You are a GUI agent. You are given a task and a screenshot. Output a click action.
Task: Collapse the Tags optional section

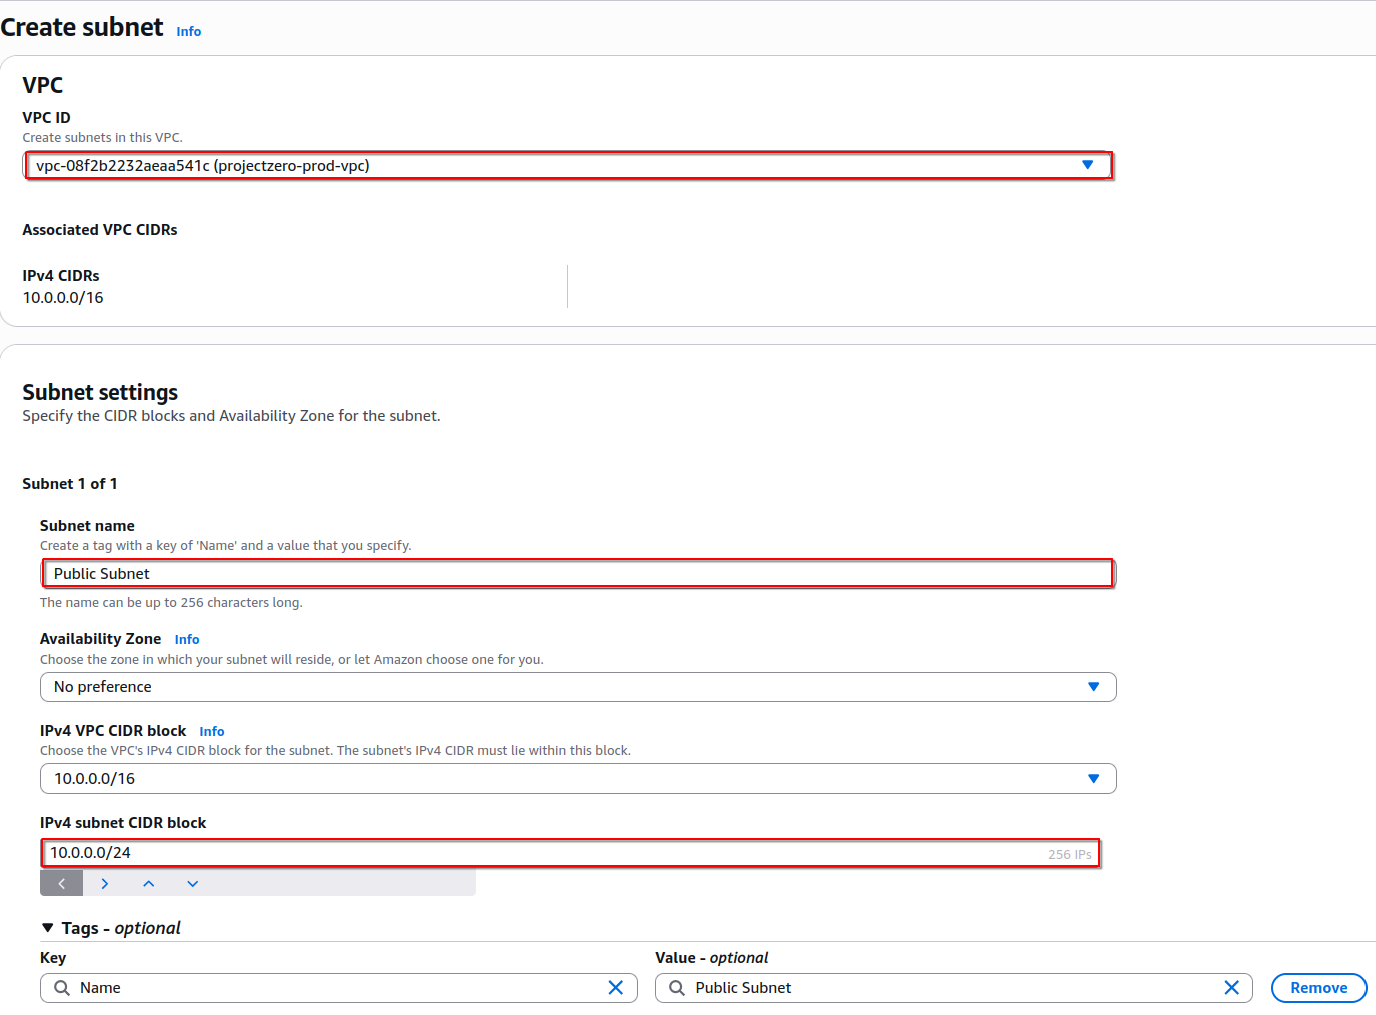point(111,928)
